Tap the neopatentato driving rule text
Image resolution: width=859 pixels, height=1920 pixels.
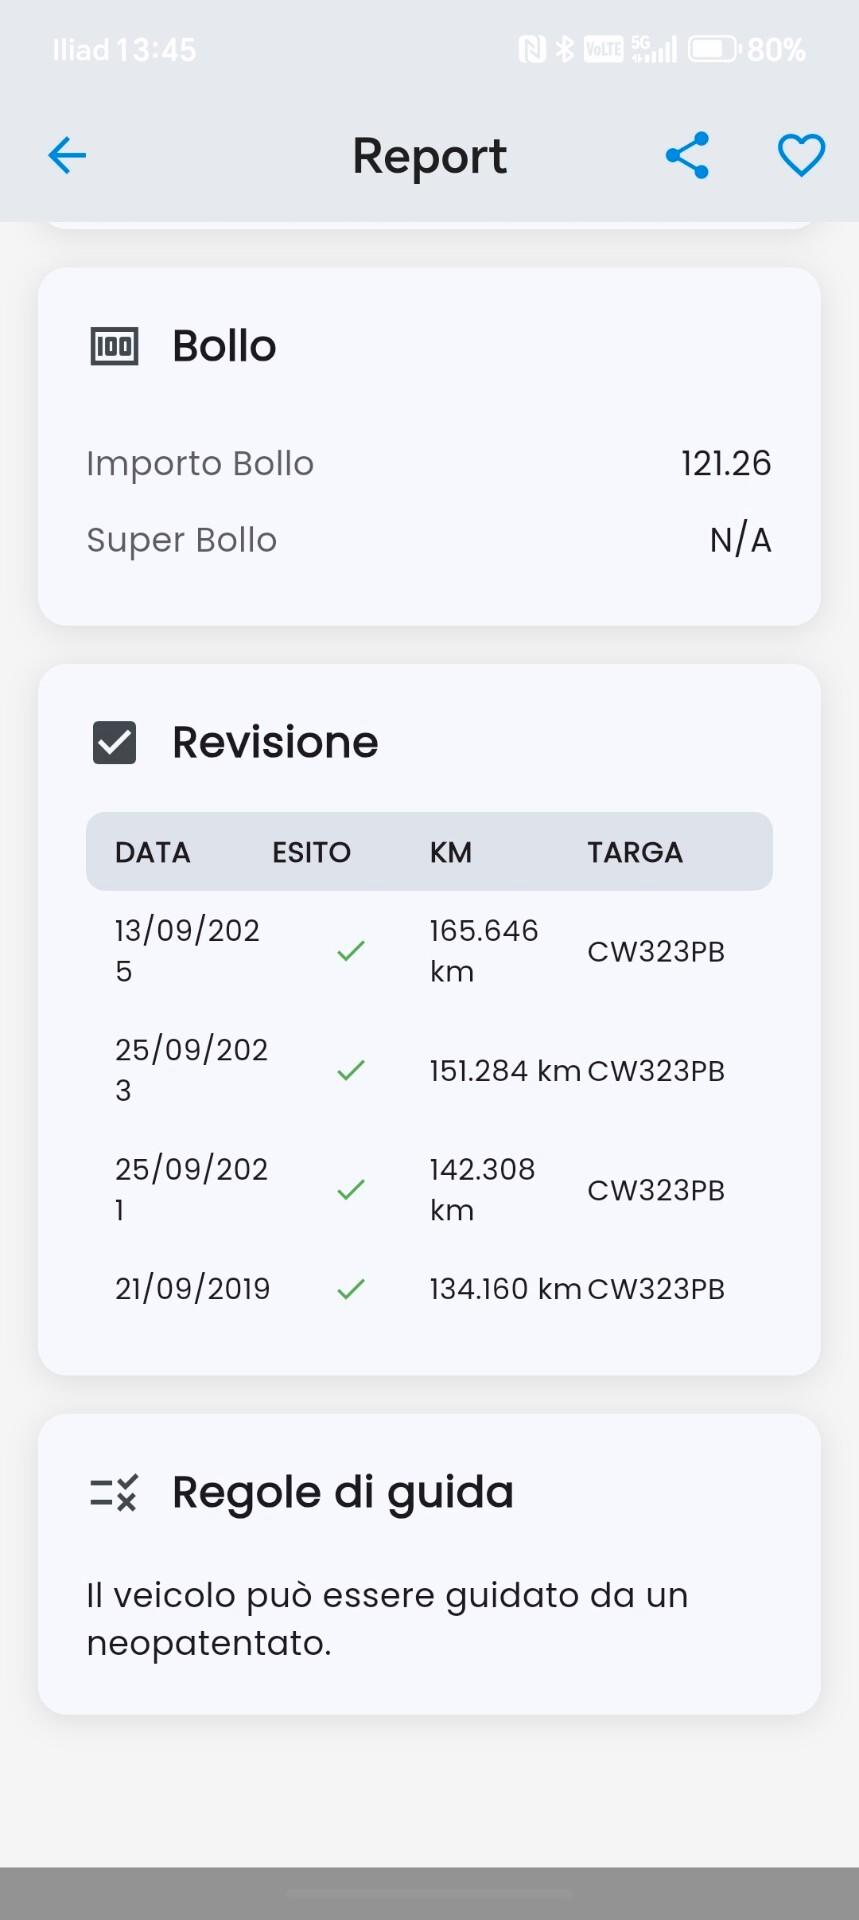point(387,1618)
